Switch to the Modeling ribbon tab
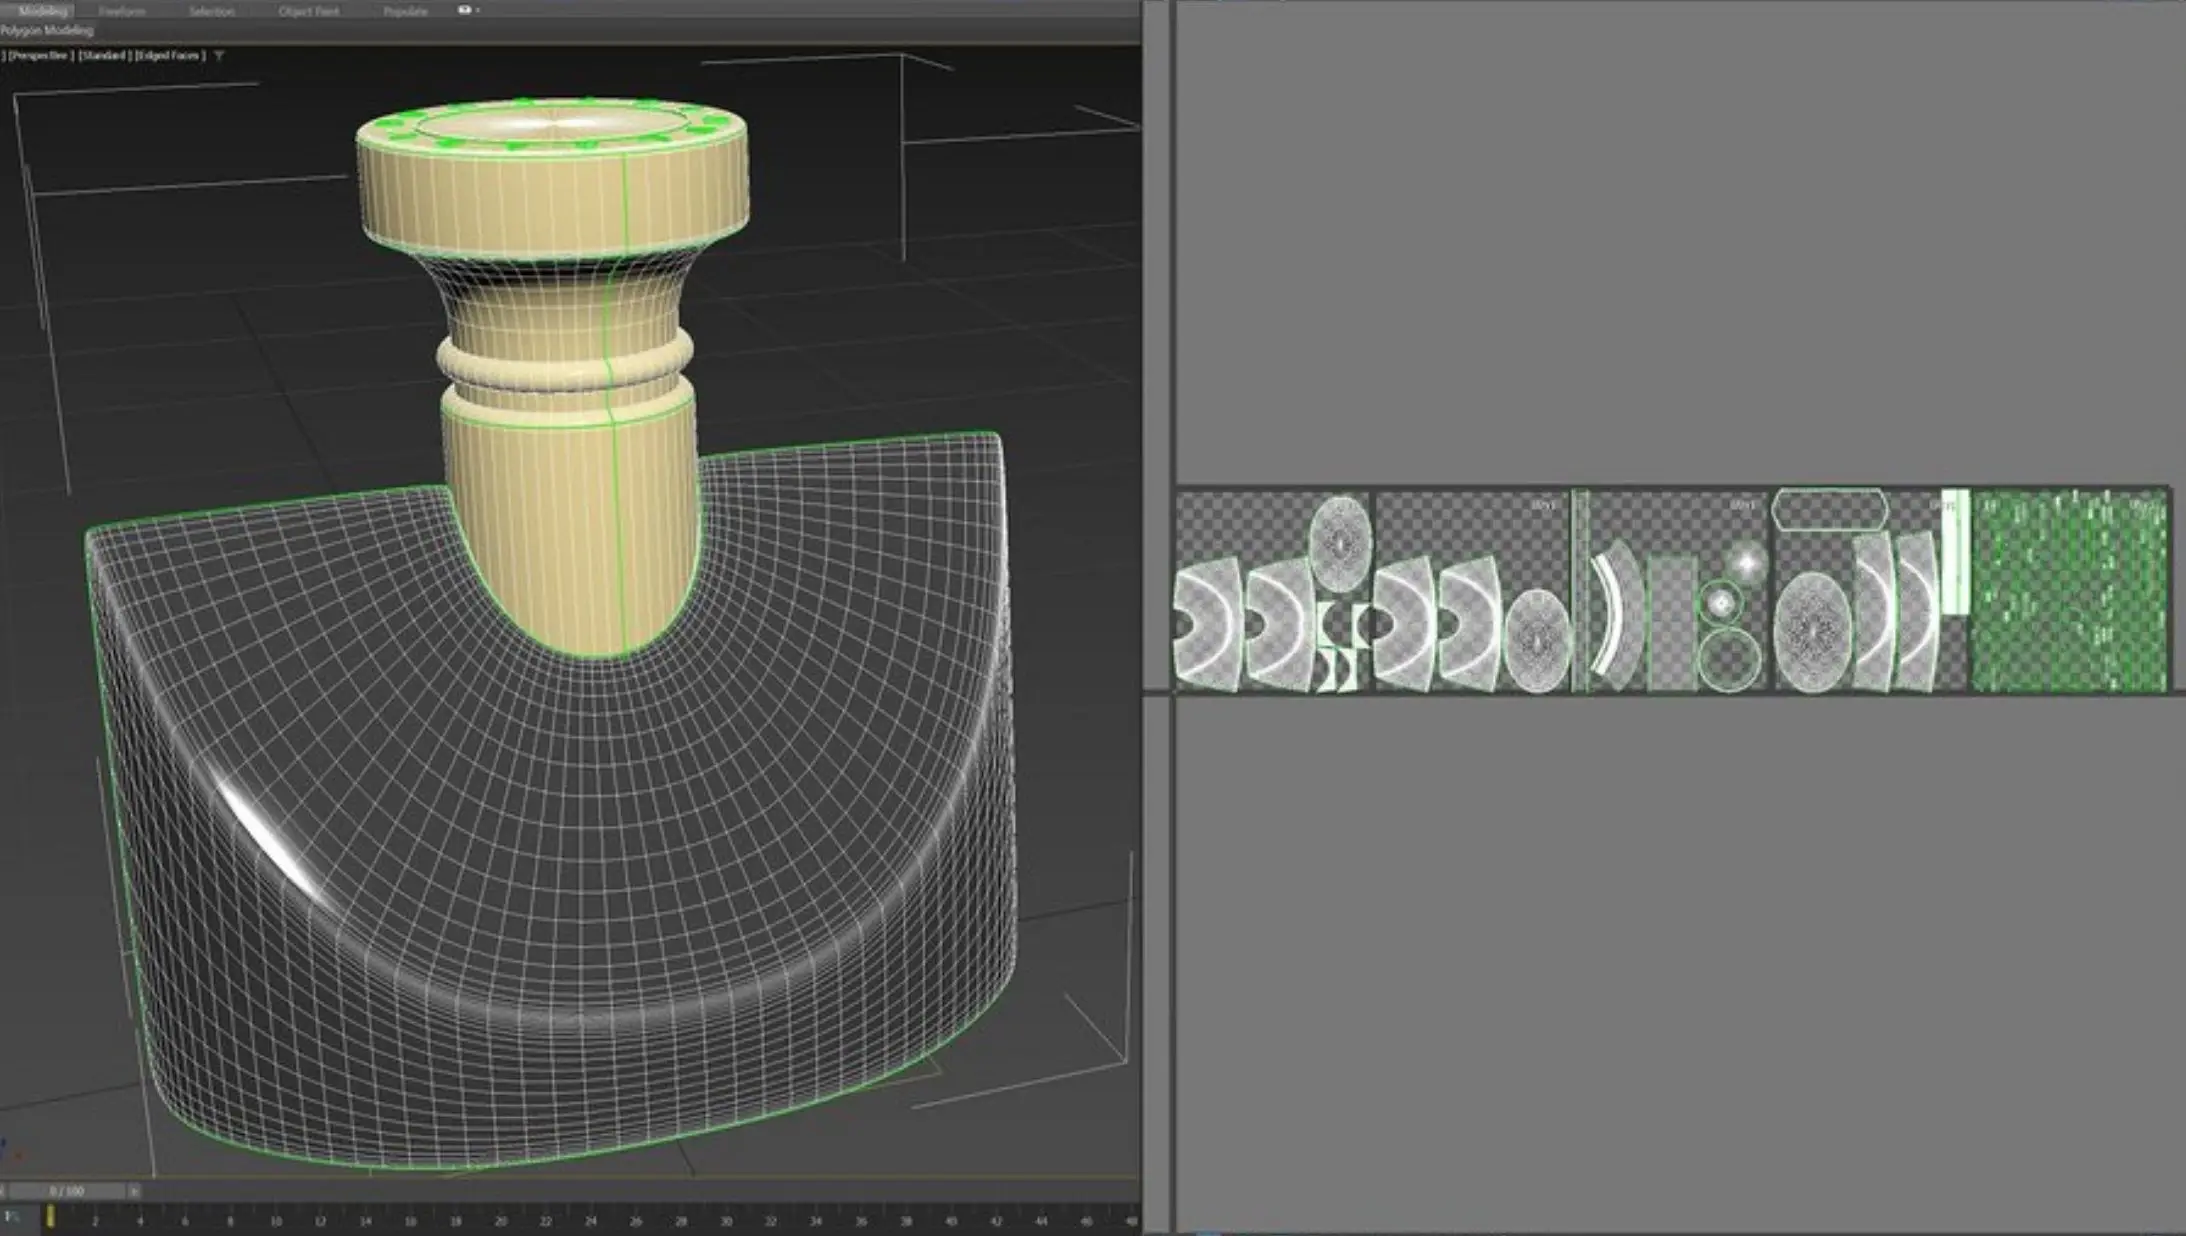The height and width of the screenshot is (1236, 2186). pyautogui.click(x=42, y=10)
